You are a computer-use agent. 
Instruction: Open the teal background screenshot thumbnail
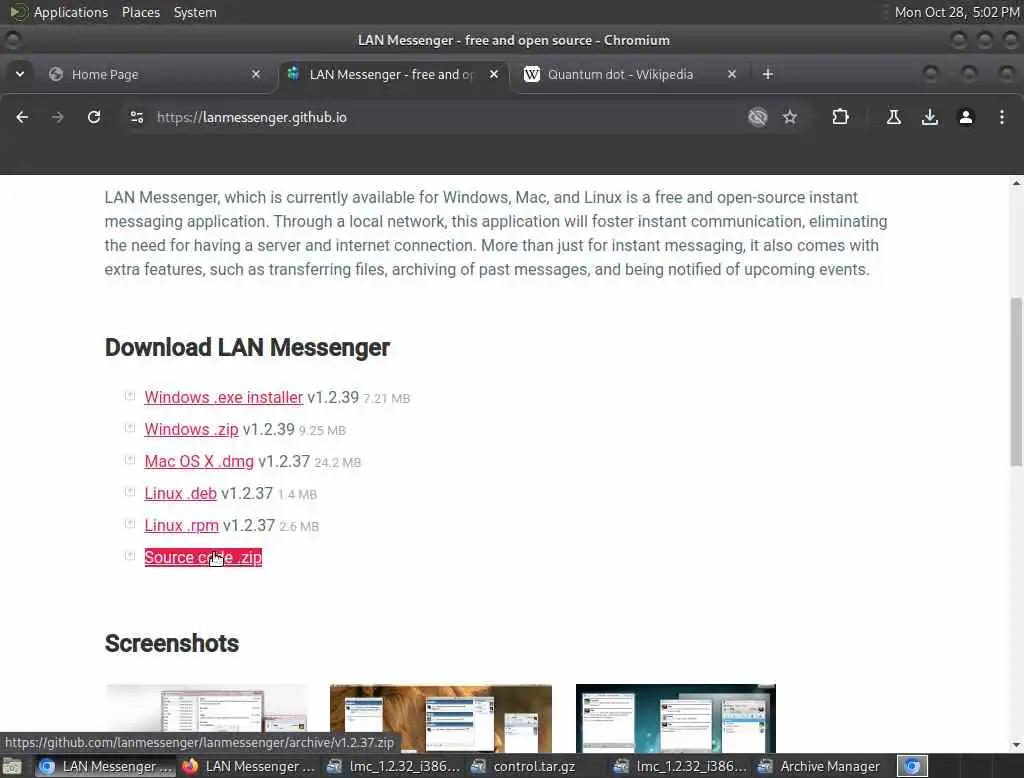pyautogui.click(x=676, y=717)
